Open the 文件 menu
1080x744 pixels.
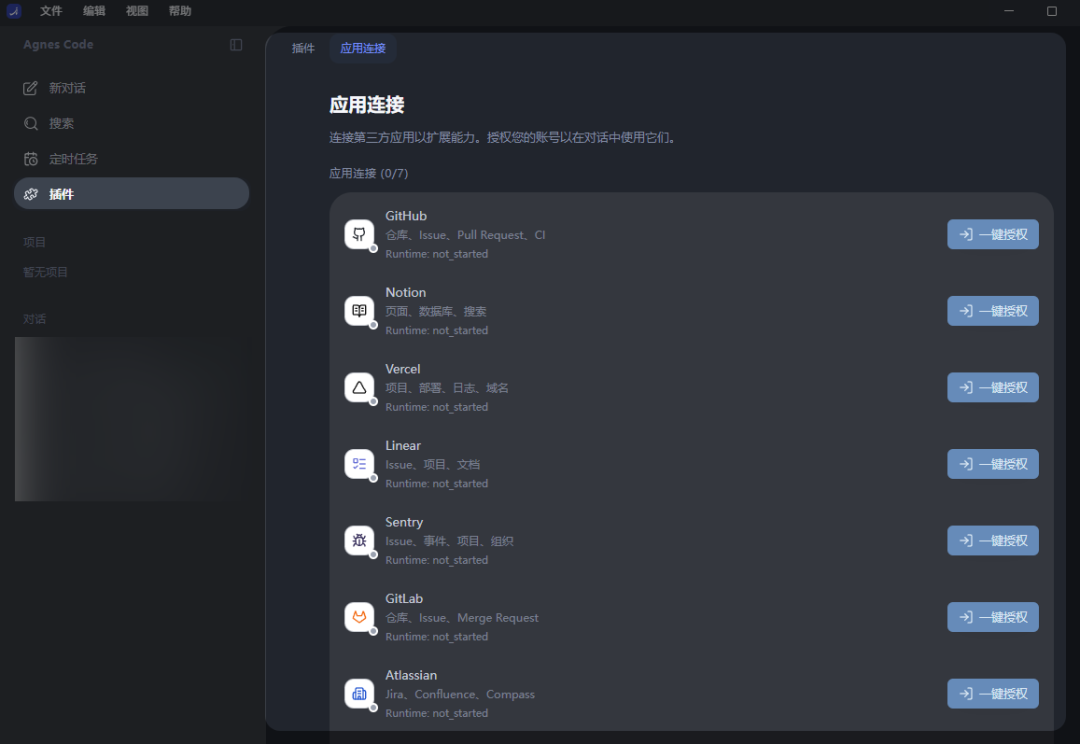coord(51,11)
